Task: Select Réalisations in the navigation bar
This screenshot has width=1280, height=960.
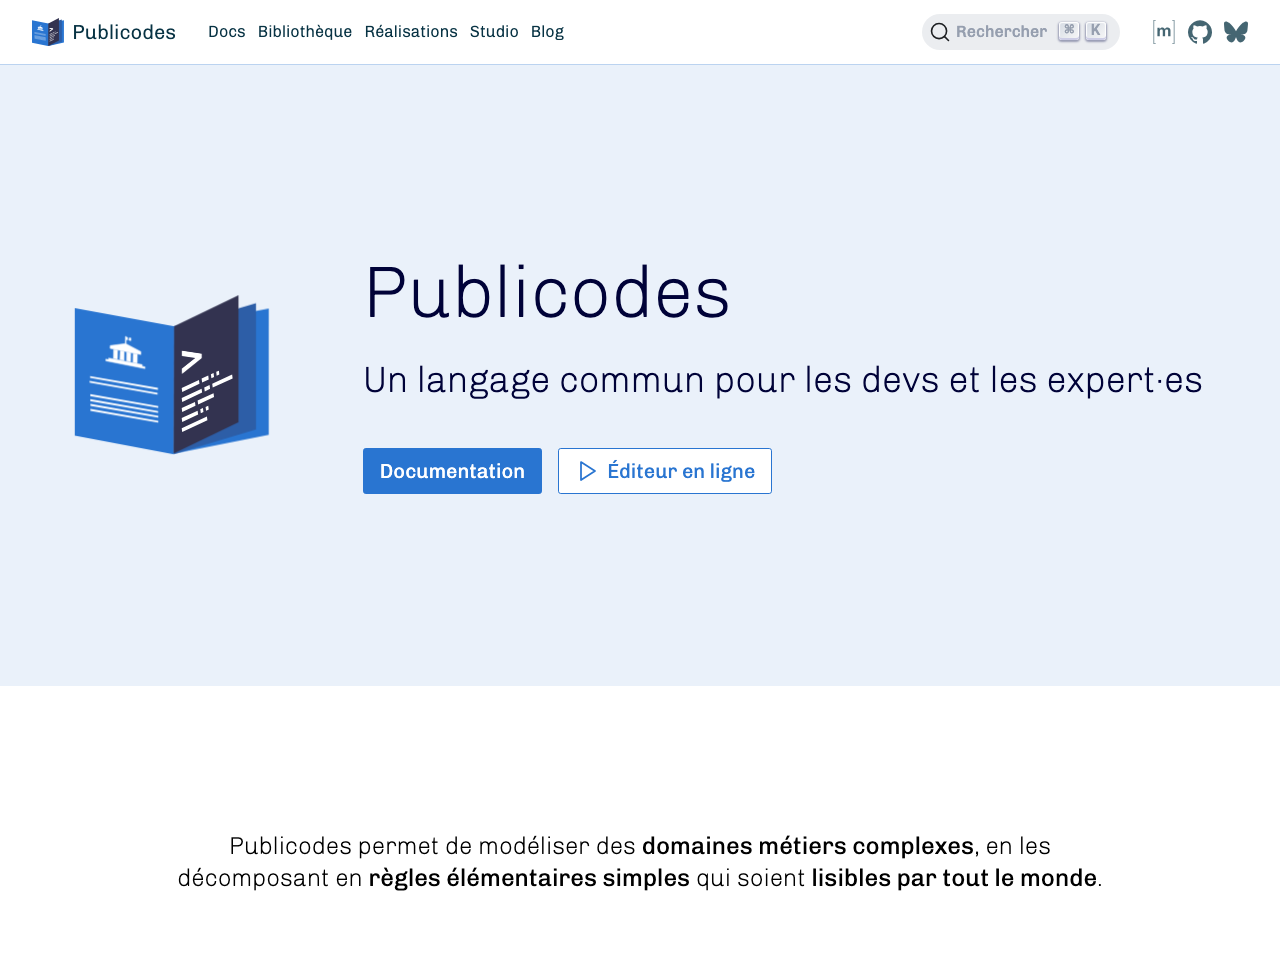Action: click(411, 30)
